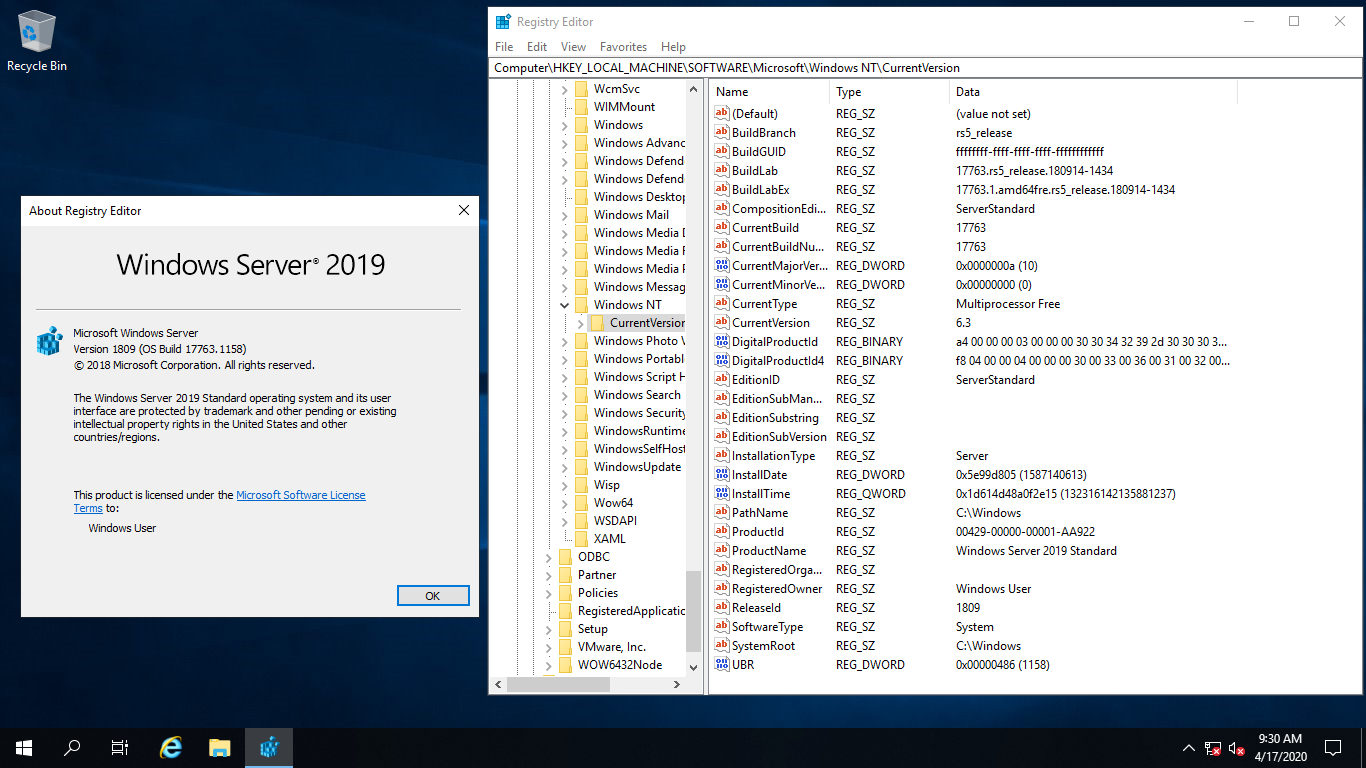Launch Internet Explorer from taskbar
1366x768 pixels.
(x=172, y=747)
